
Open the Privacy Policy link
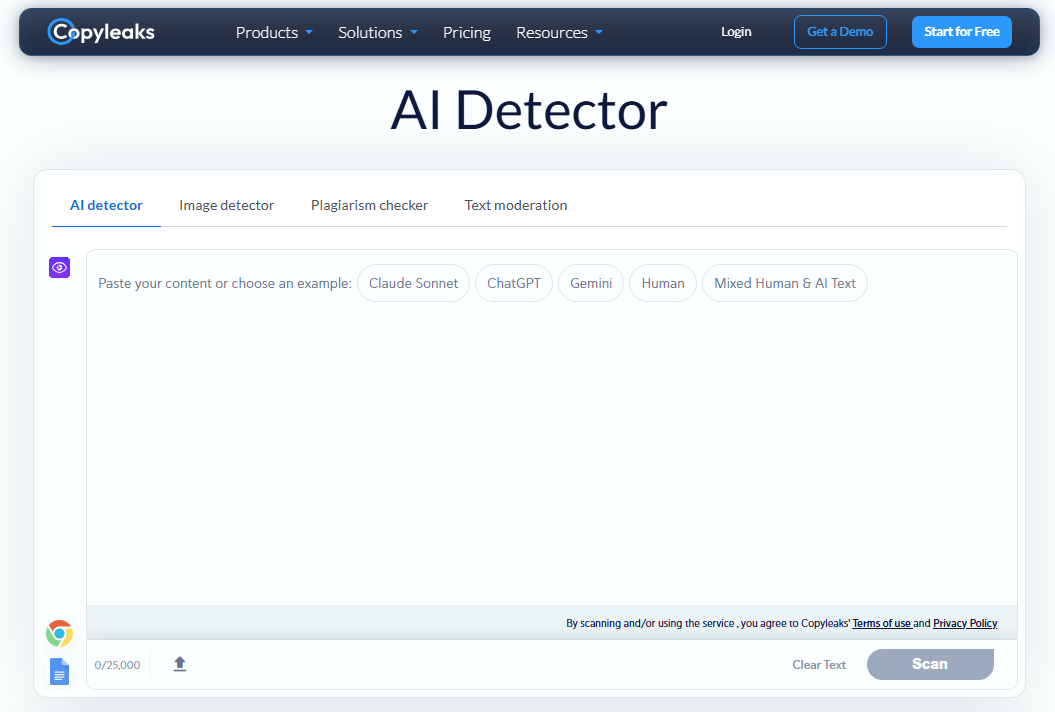(x=965, y=623)
